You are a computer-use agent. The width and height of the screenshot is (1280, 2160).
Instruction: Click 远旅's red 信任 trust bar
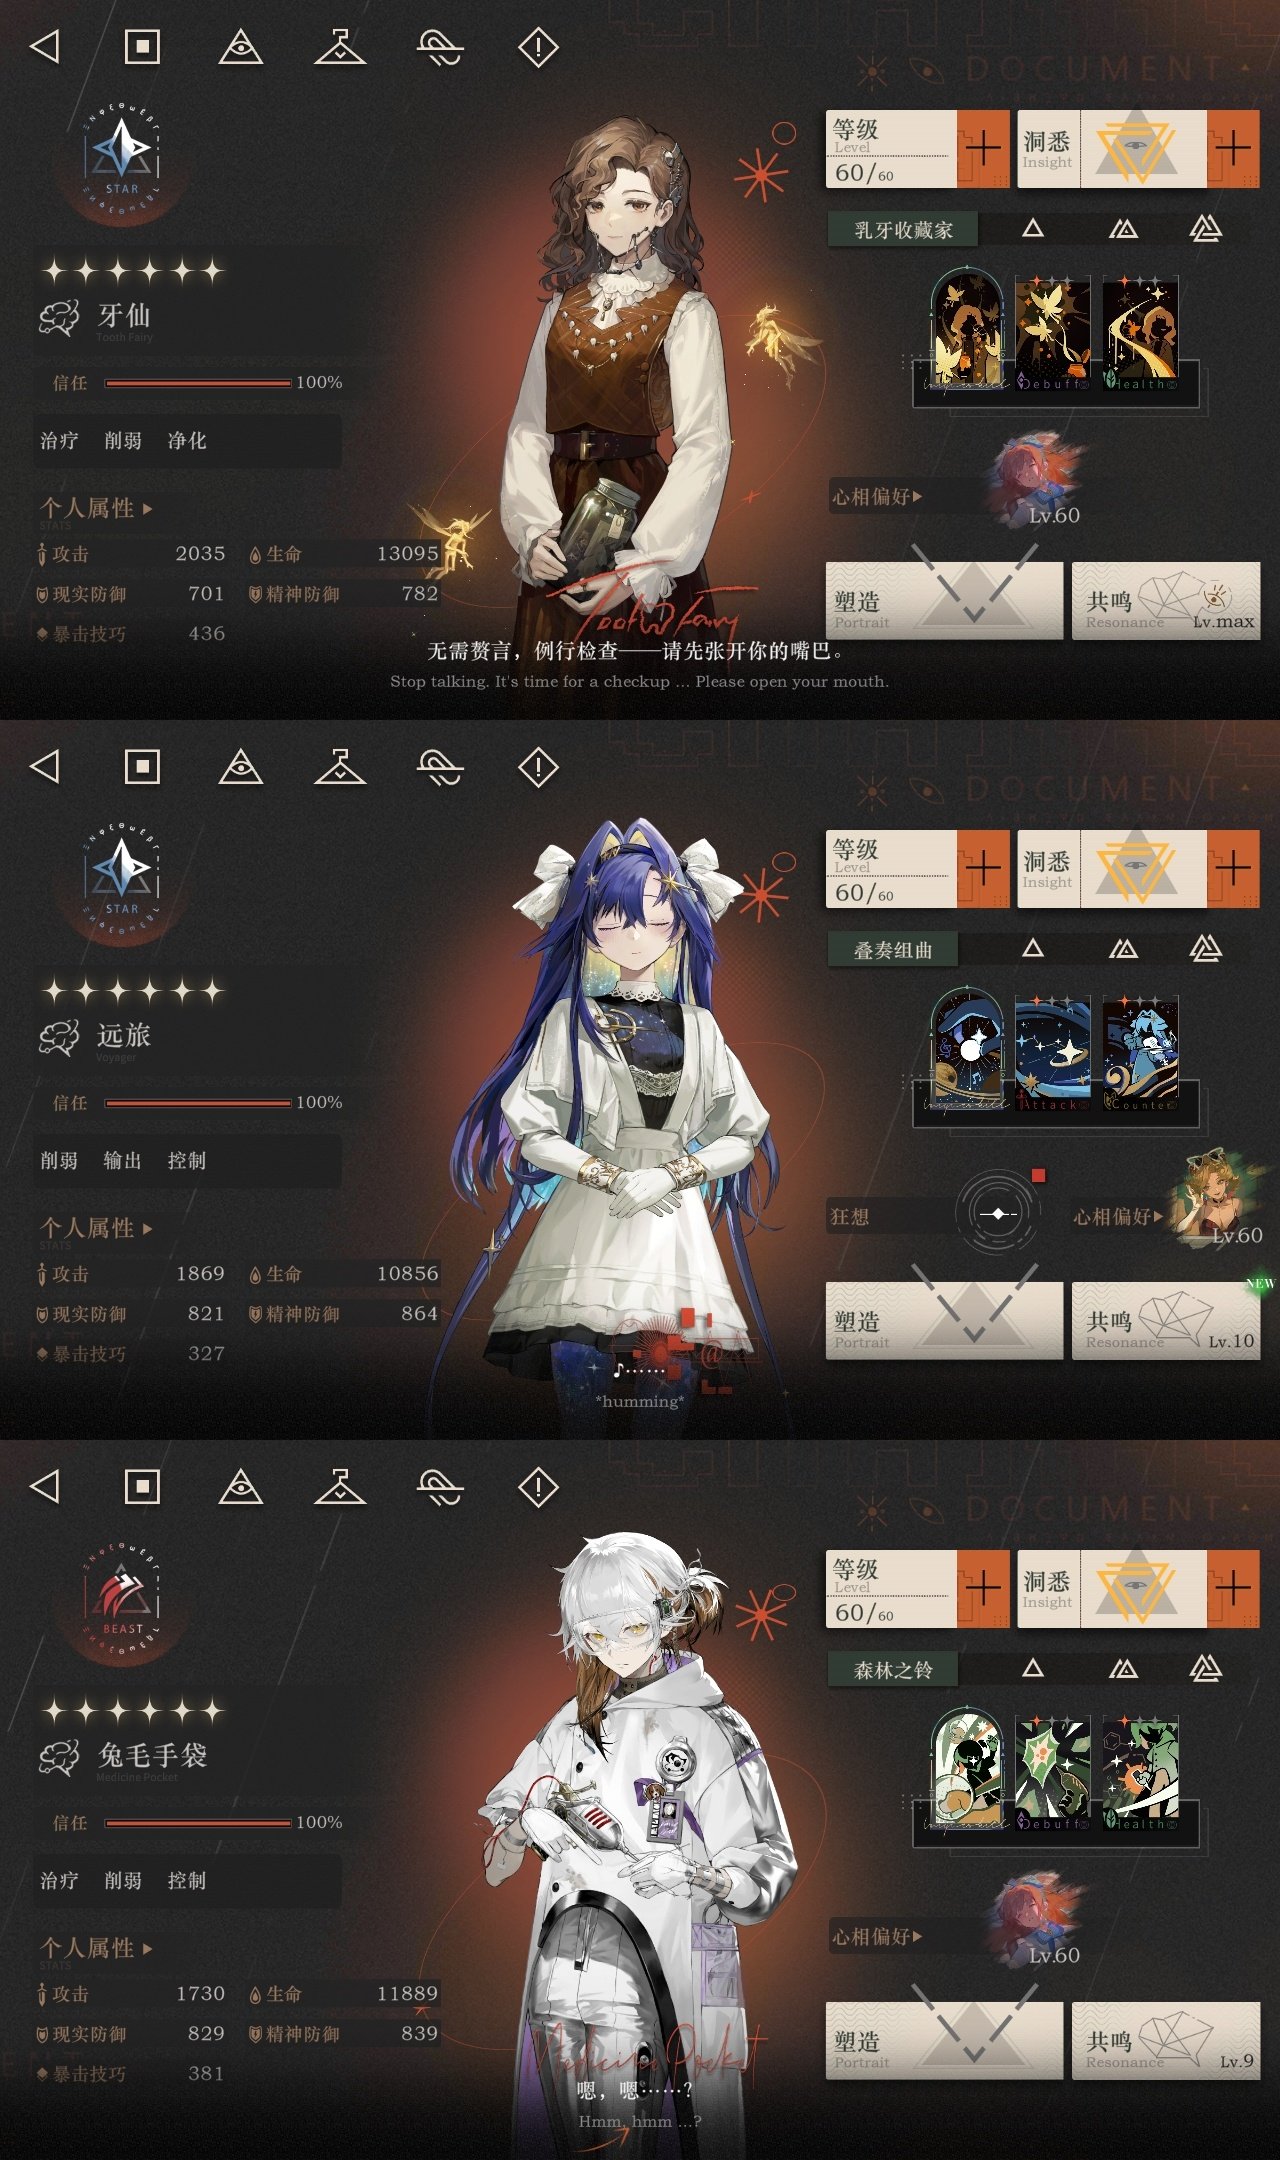197,1103
